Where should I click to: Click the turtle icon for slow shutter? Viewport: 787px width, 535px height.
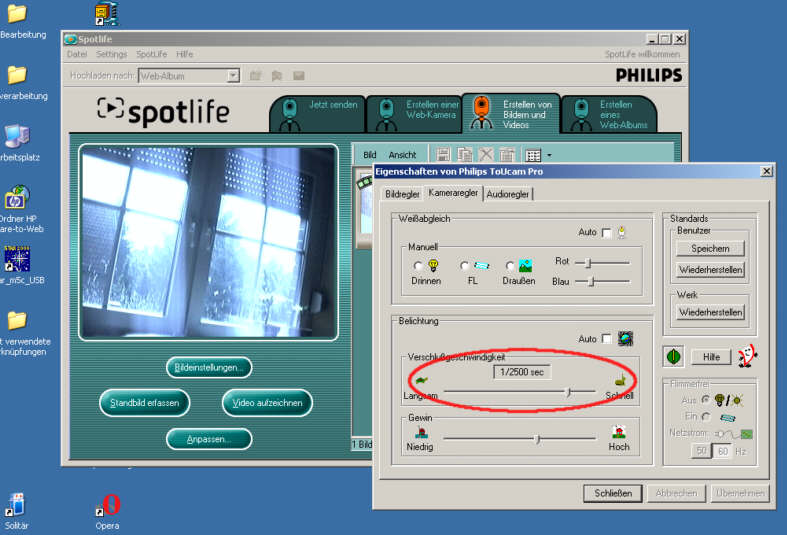(x=419, y=379)
